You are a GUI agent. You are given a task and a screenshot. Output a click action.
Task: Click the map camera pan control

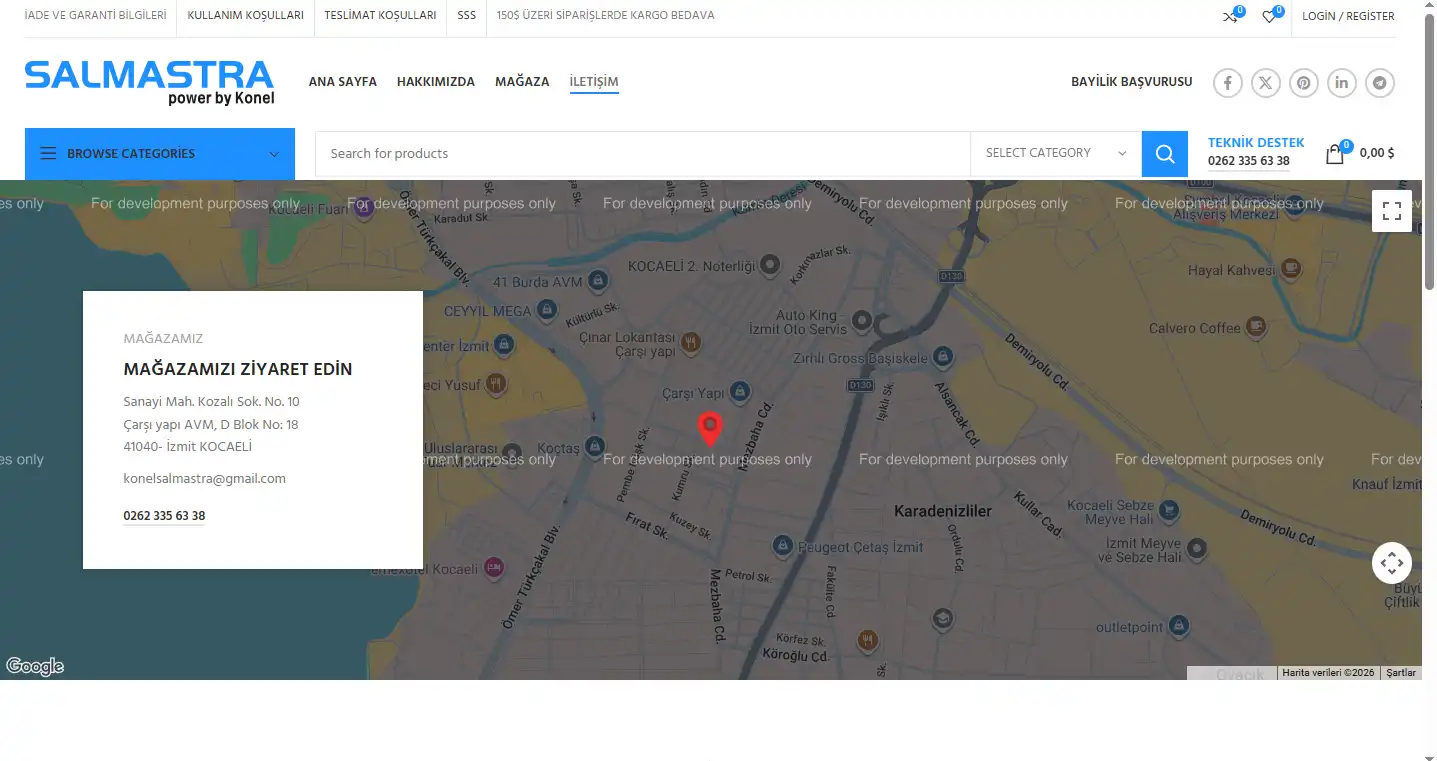coord(1392,563)
